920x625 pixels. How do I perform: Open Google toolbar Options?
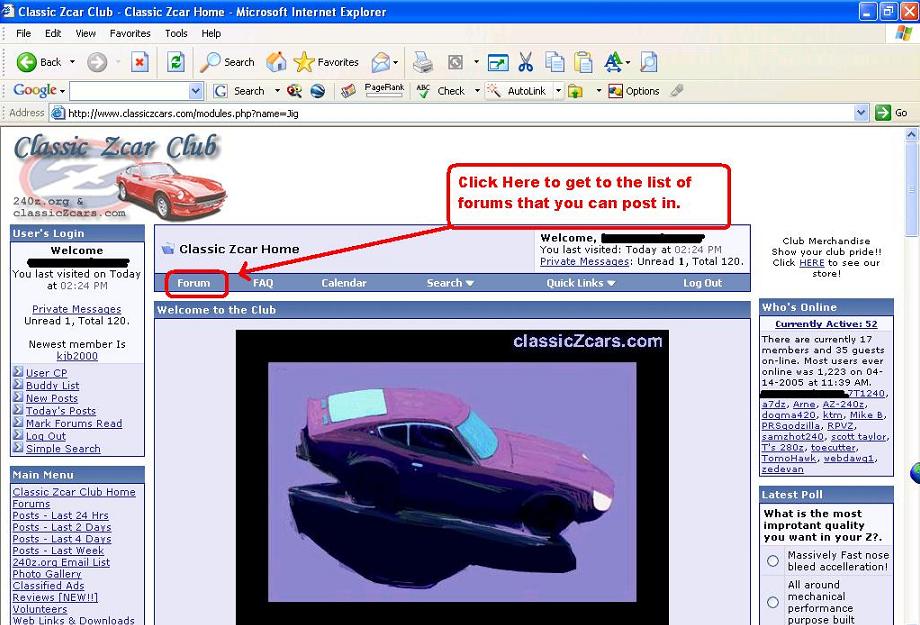point(634,91)
